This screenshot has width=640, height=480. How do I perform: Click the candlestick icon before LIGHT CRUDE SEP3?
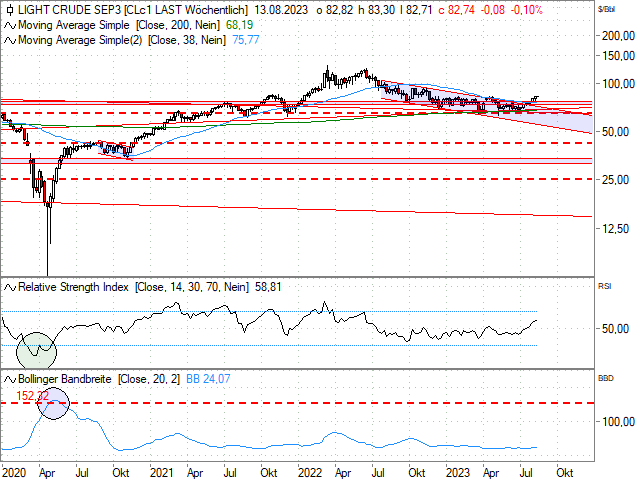(10, 10)
